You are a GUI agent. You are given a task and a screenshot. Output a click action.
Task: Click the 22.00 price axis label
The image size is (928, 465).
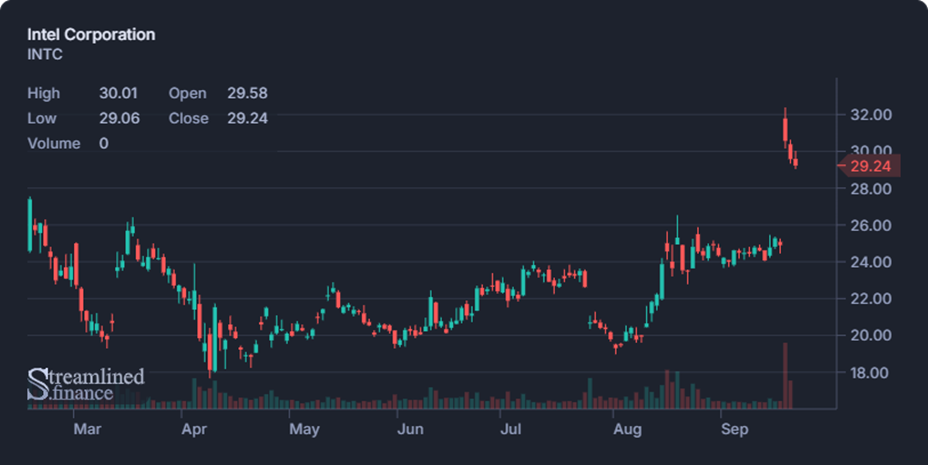pos(871,299)
